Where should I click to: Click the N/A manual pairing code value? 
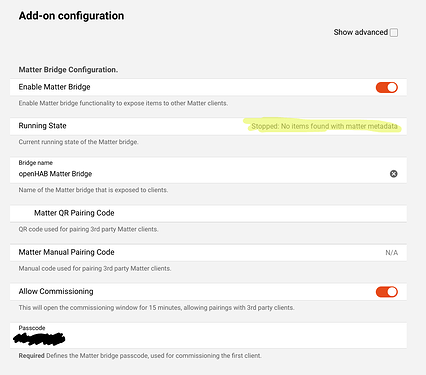392,253
